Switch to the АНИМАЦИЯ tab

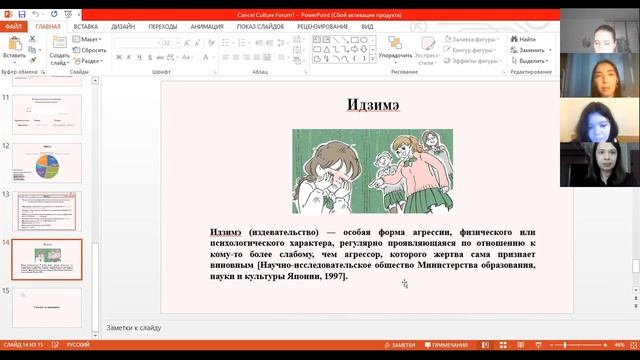pyautogui.click(x=207, y=27)
